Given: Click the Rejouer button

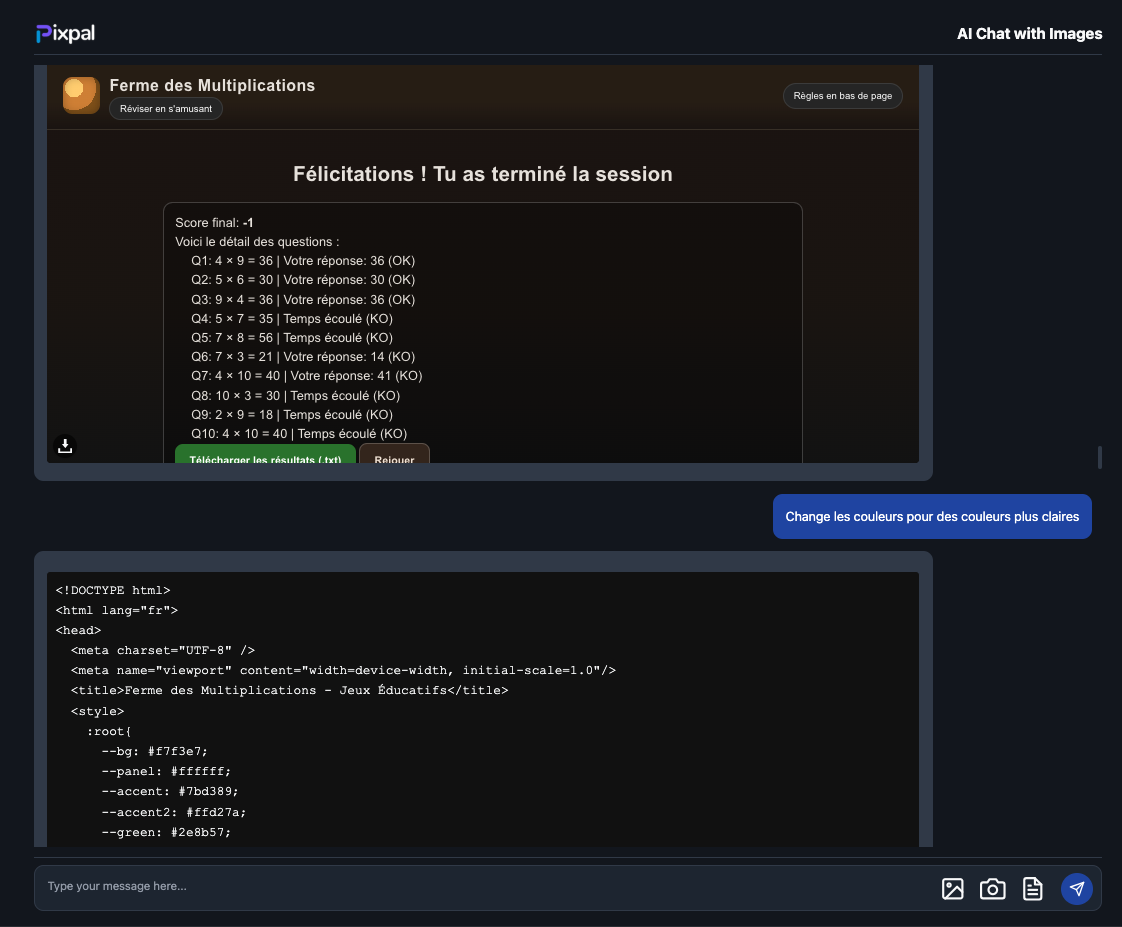Looking at the screenshot, I should [394, 455].
